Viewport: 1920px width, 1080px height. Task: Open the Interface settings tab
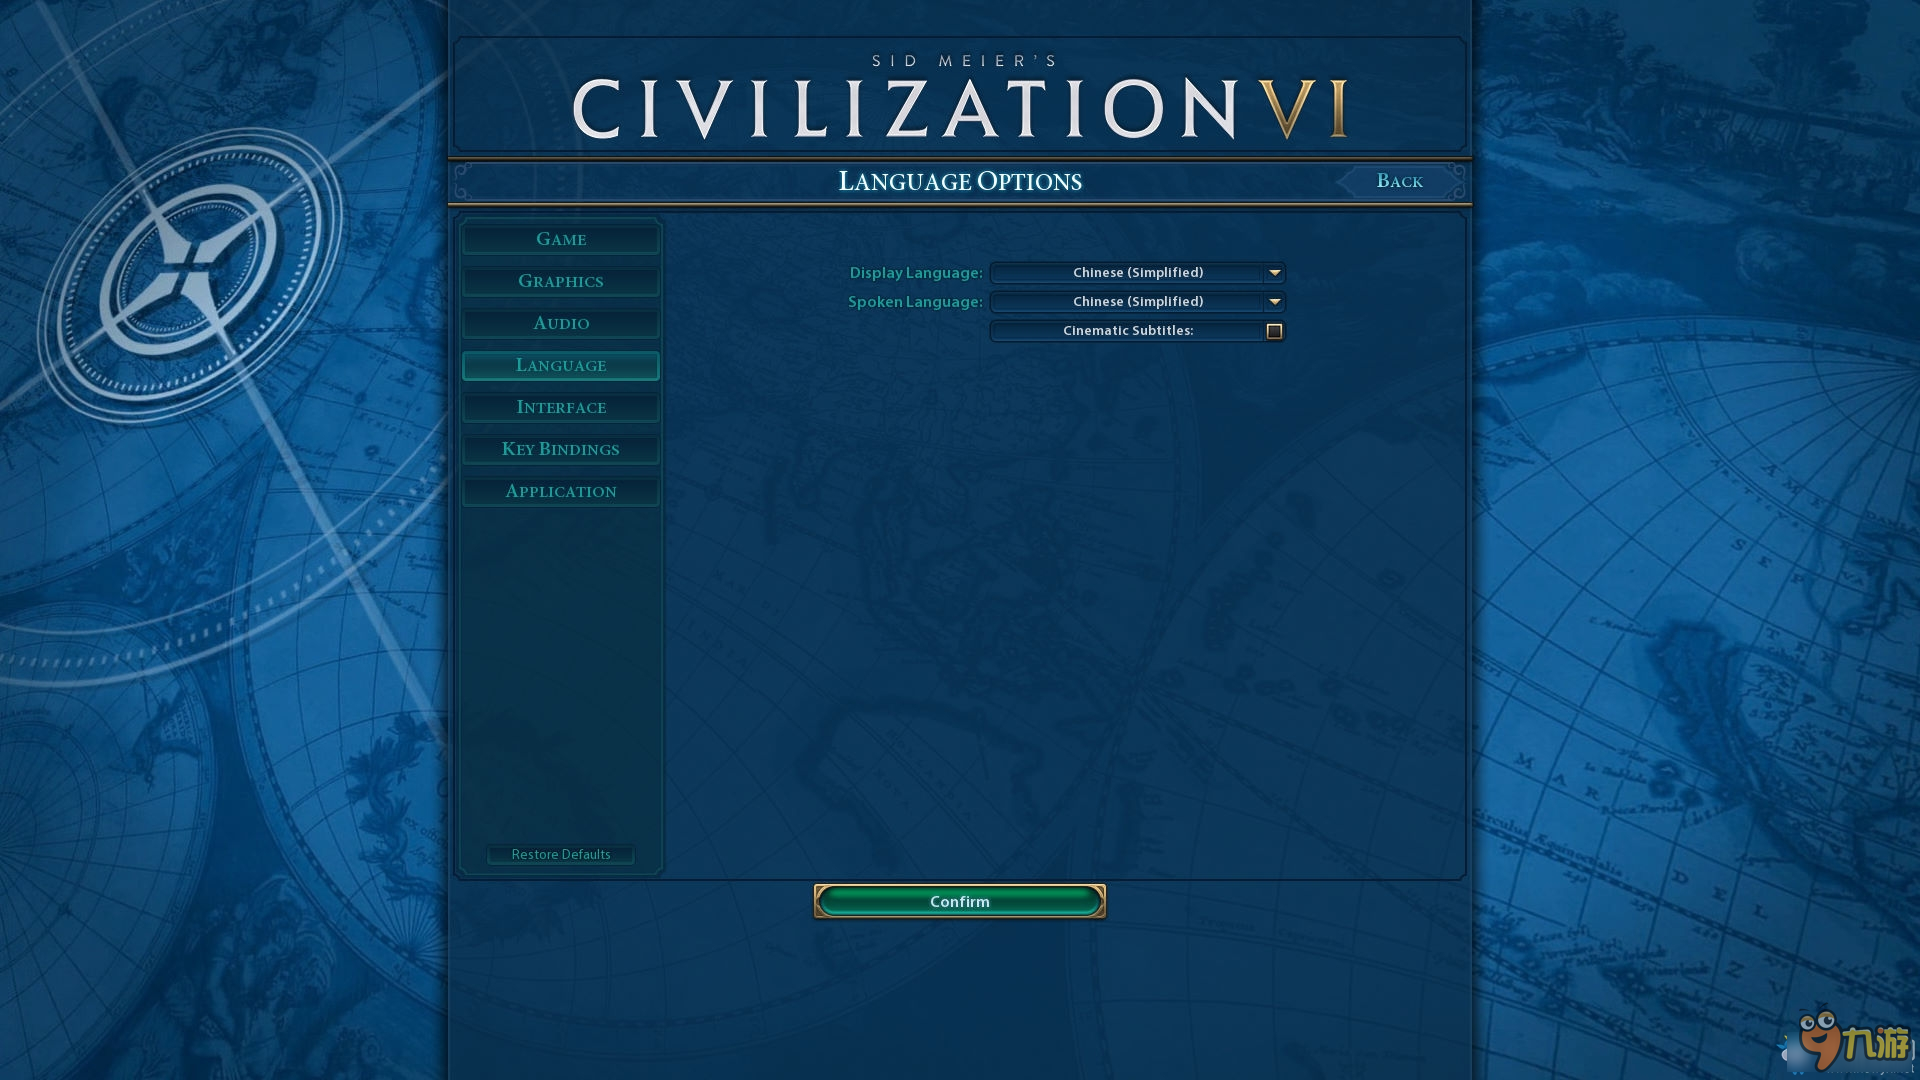(560, 406)
